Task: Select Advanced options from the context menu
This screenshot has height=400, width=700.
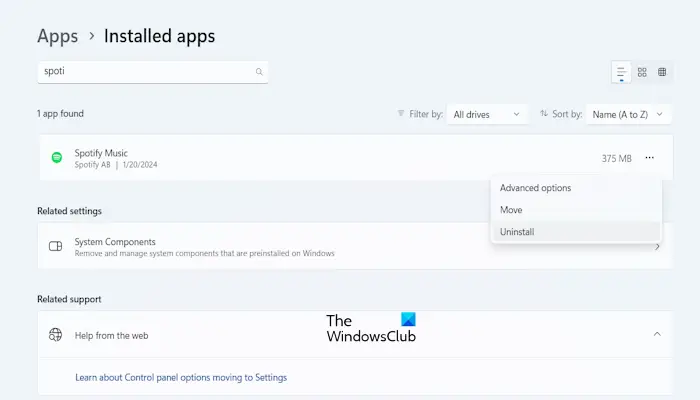Action: click(535, 188)
